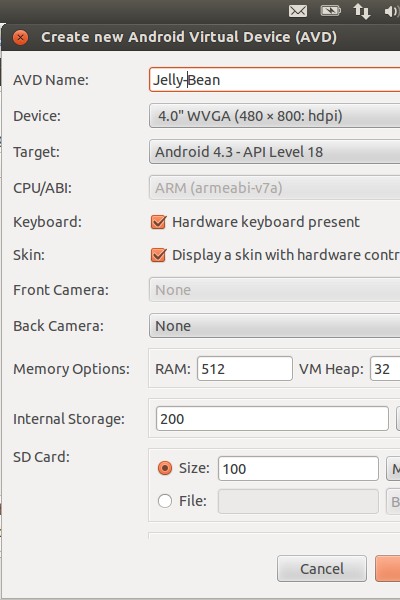
Task: Click the disabled CPU/ABI ARM dropdown
Action: click(x=274, y=188)
